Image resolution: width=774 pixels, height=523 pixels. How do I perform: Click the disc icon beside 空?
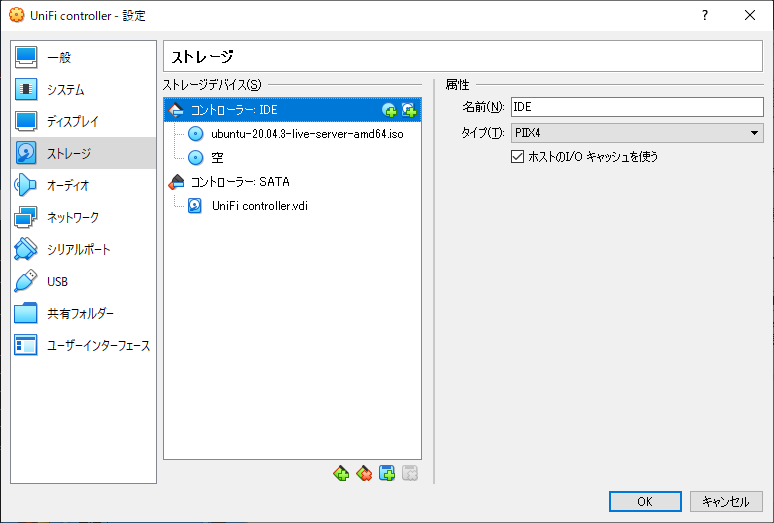point(195,157)
